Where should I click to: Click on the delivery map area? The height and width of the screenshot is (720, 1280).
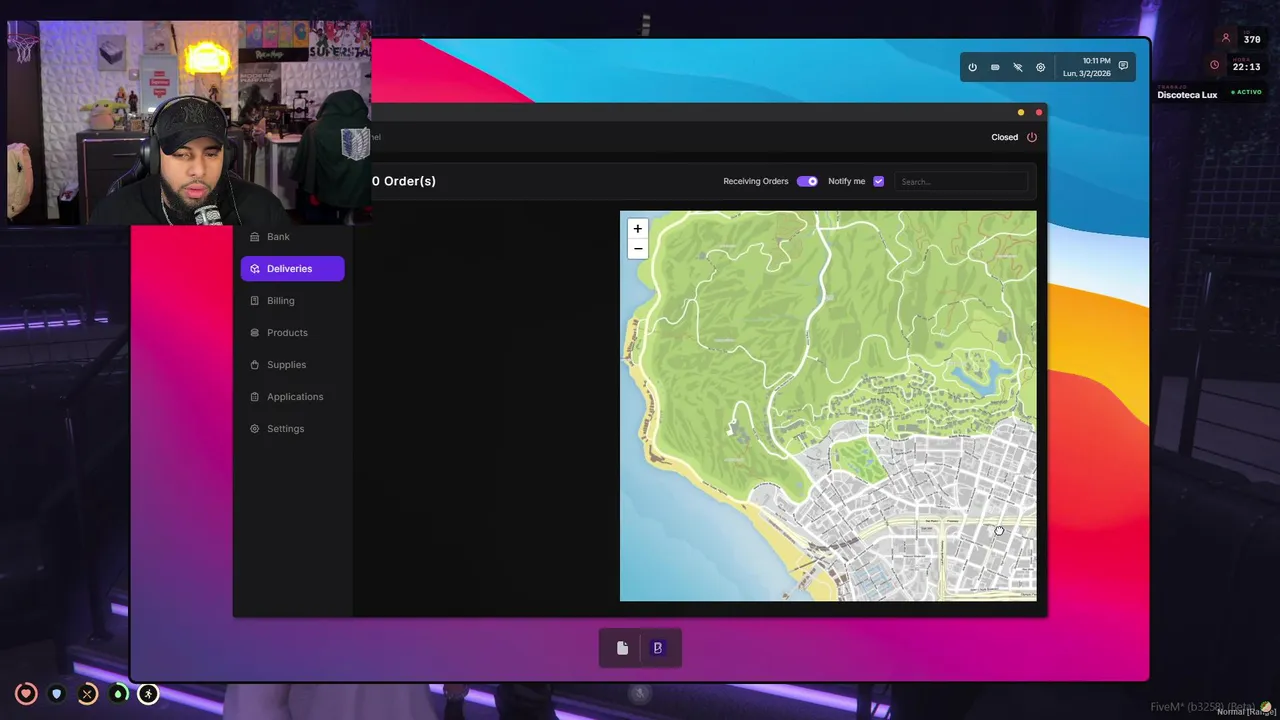828,406
